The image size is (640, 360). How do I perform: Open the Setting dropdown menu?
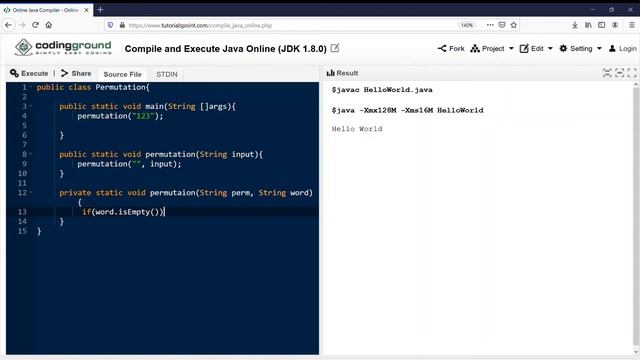click(580, 49)
